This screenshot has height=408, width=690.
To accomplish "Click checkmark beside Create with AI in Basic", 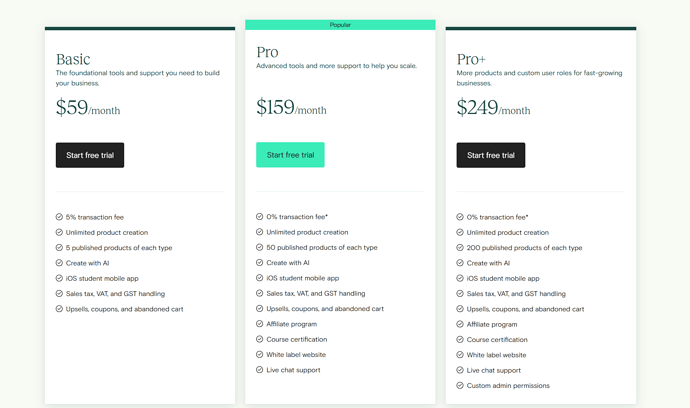I will [59, 263].
